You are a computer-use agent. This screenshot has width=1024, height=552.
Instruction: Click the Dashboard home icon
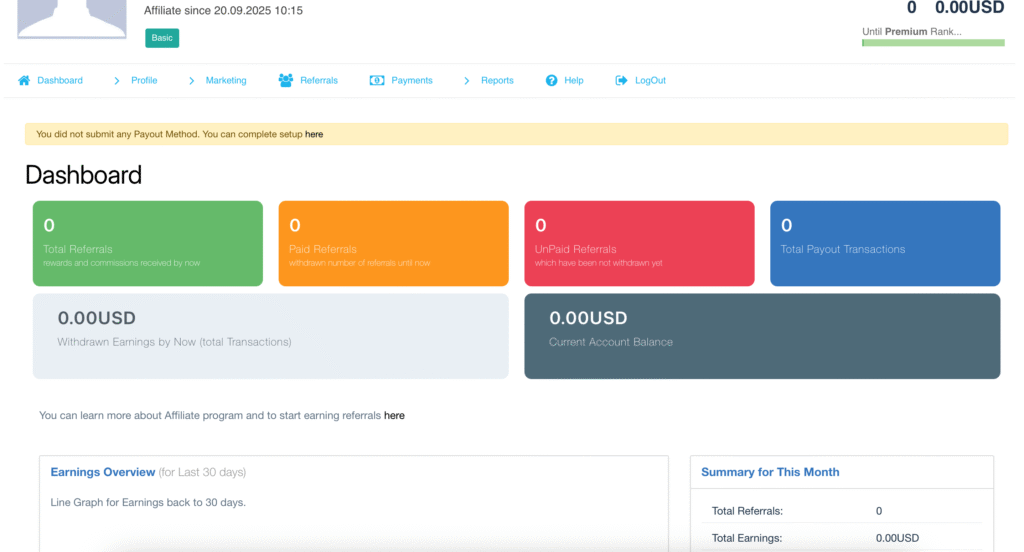pyautogui.click(x=24, y=81)
